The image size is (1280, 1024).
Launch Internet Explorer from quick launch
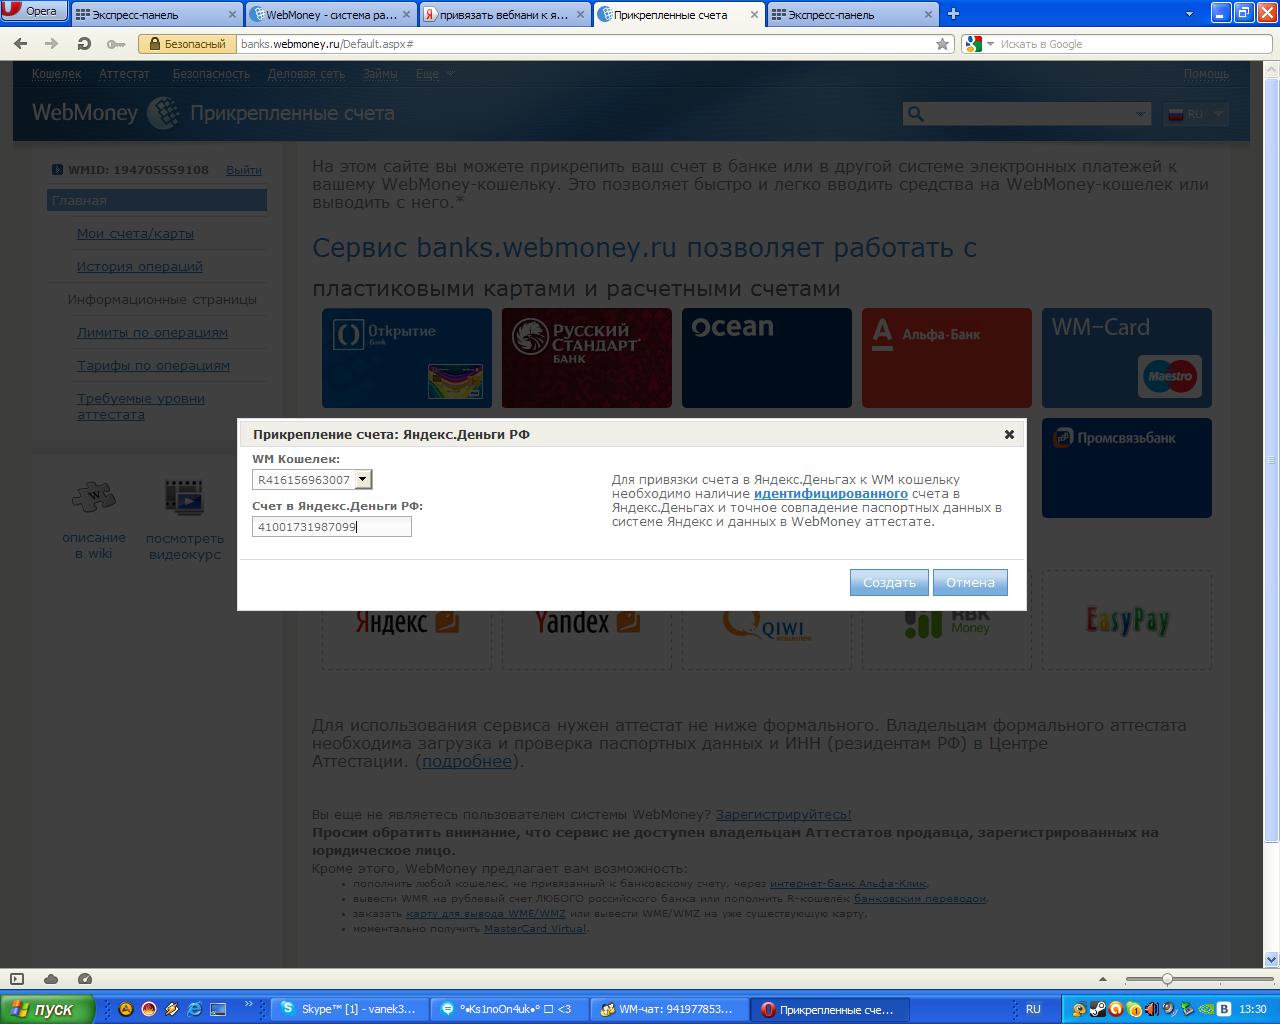(194, 1009)
